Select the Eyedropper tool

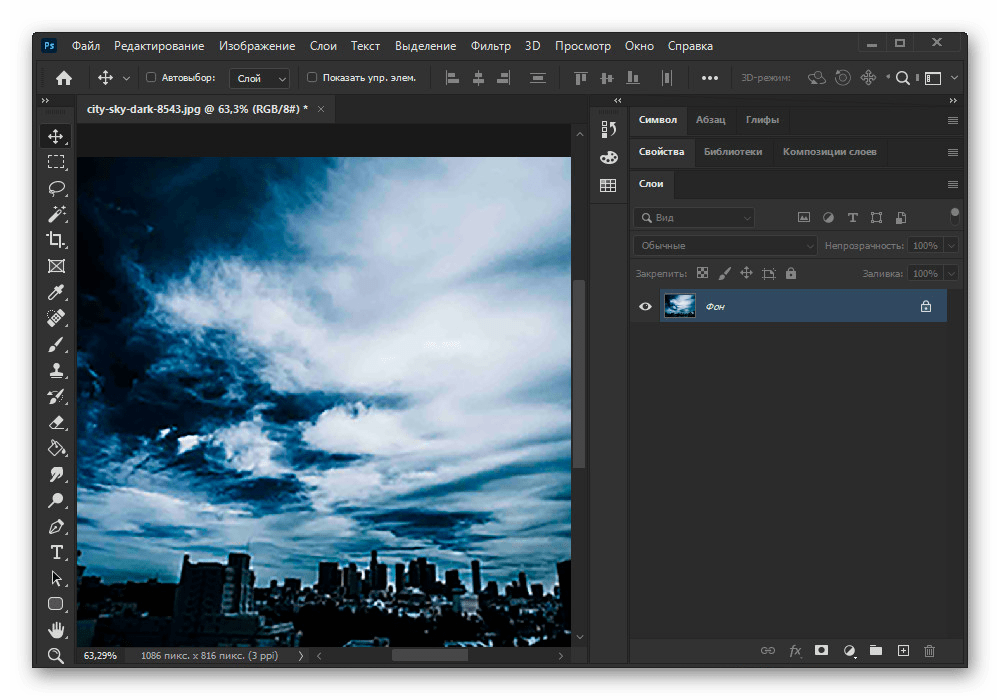click(x=55, y=293)
